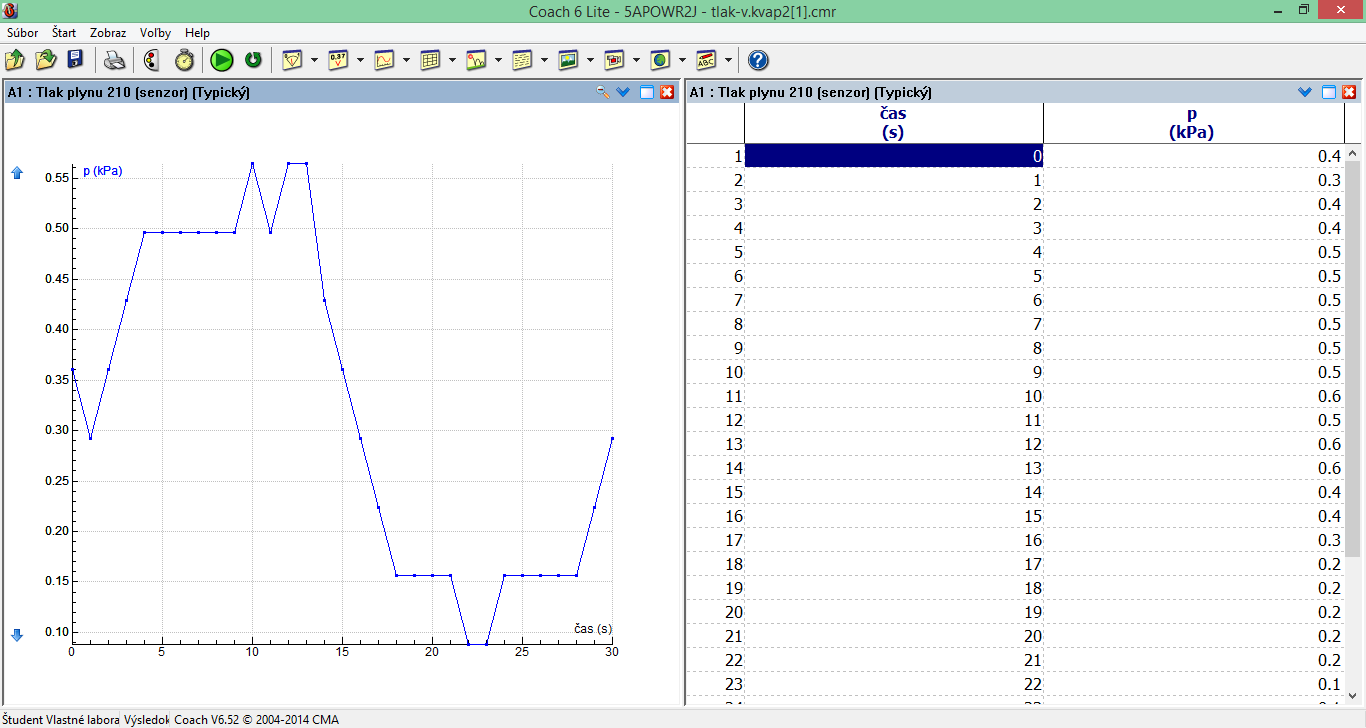
Task: Open the Help menu
Action: point(198,33)
